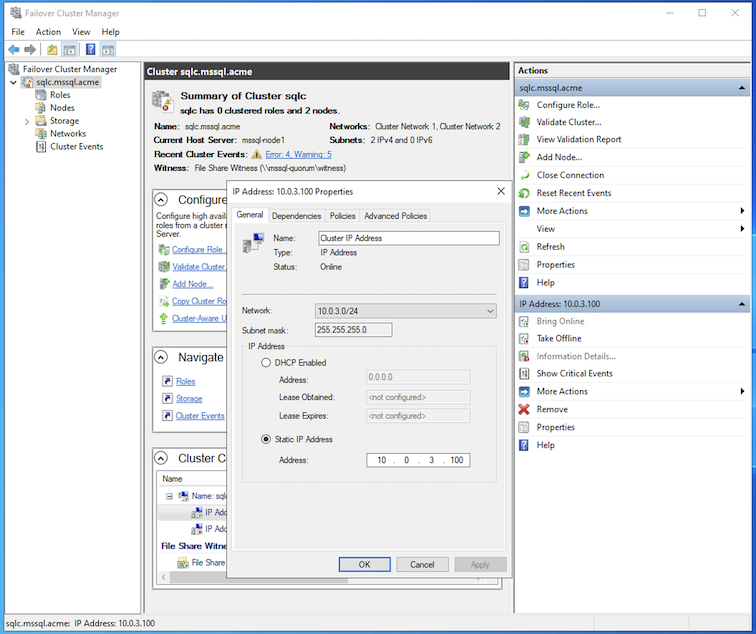Switch to the Policies tab
756x634 pixels.
pyautogui.click(x=342, y=216)
